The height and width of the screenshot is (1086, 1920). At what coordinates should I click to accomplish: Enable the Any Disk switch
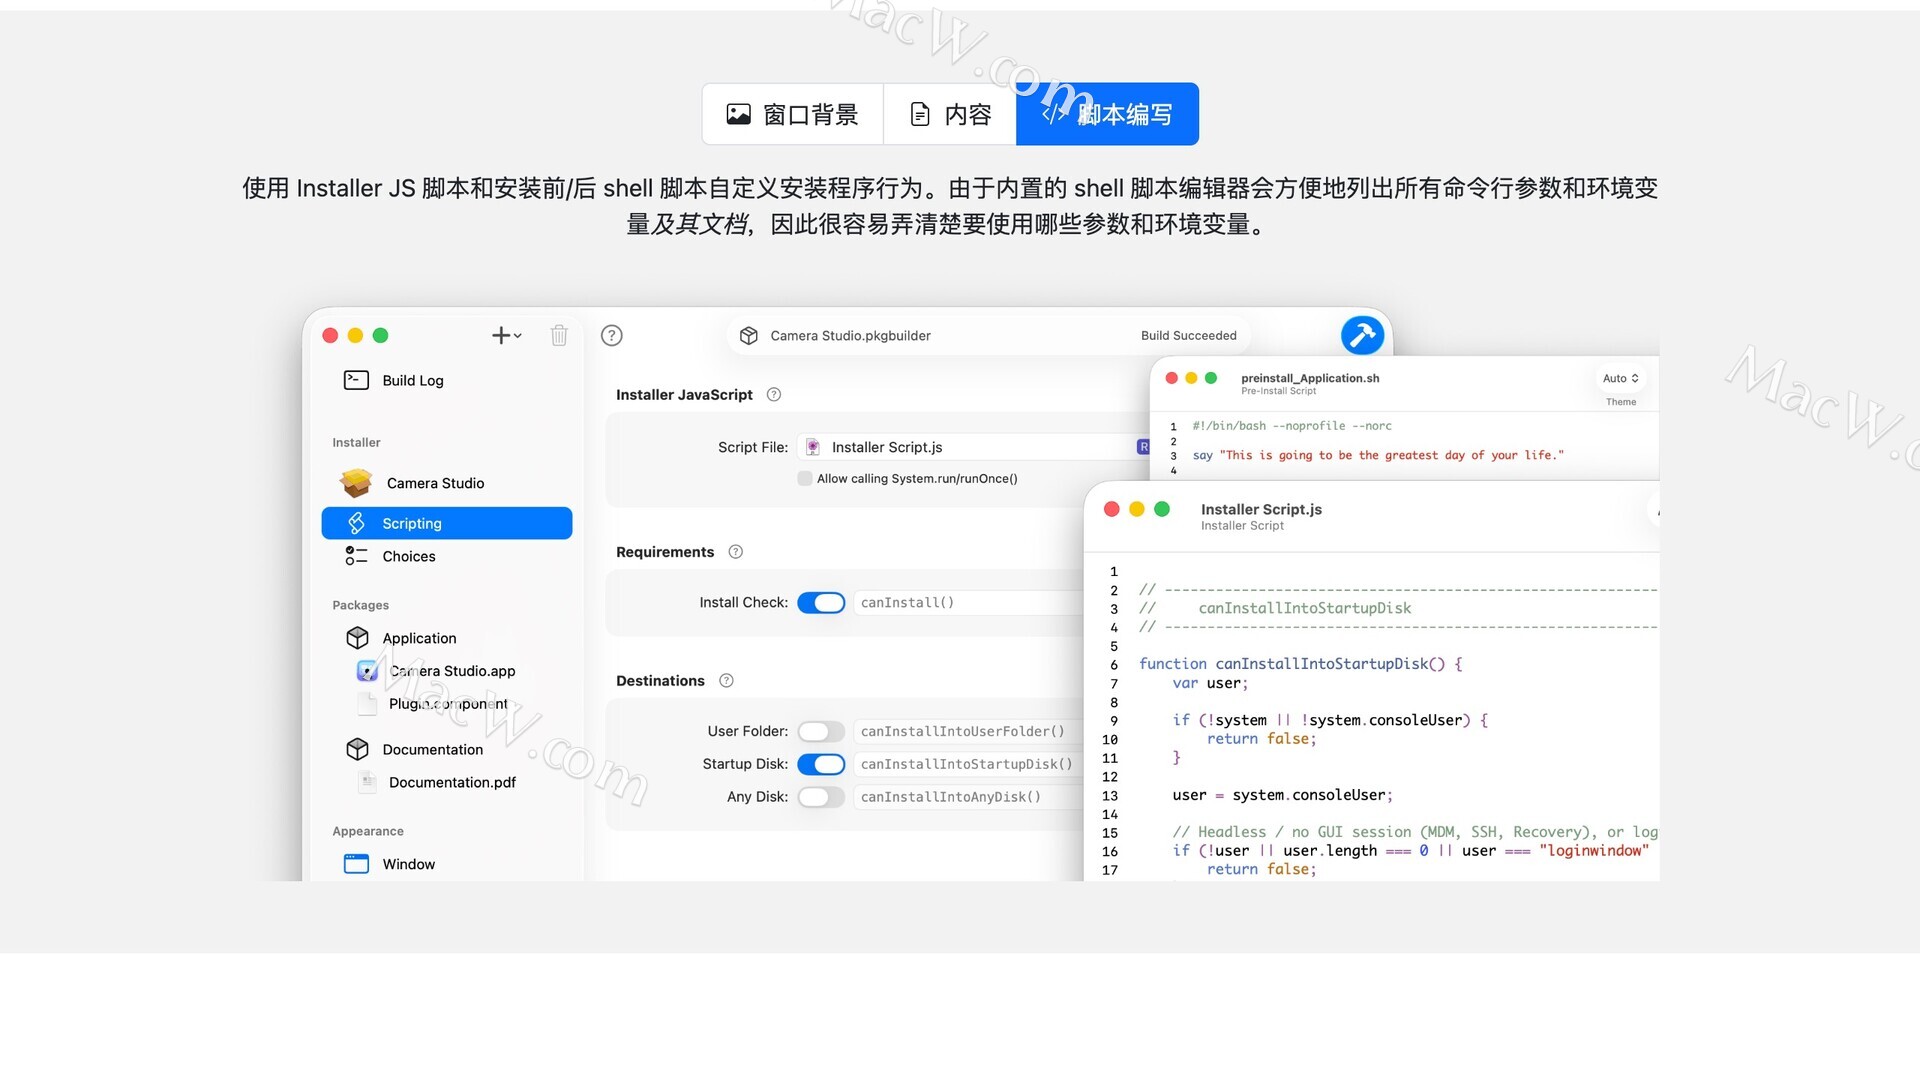(821, 797)
